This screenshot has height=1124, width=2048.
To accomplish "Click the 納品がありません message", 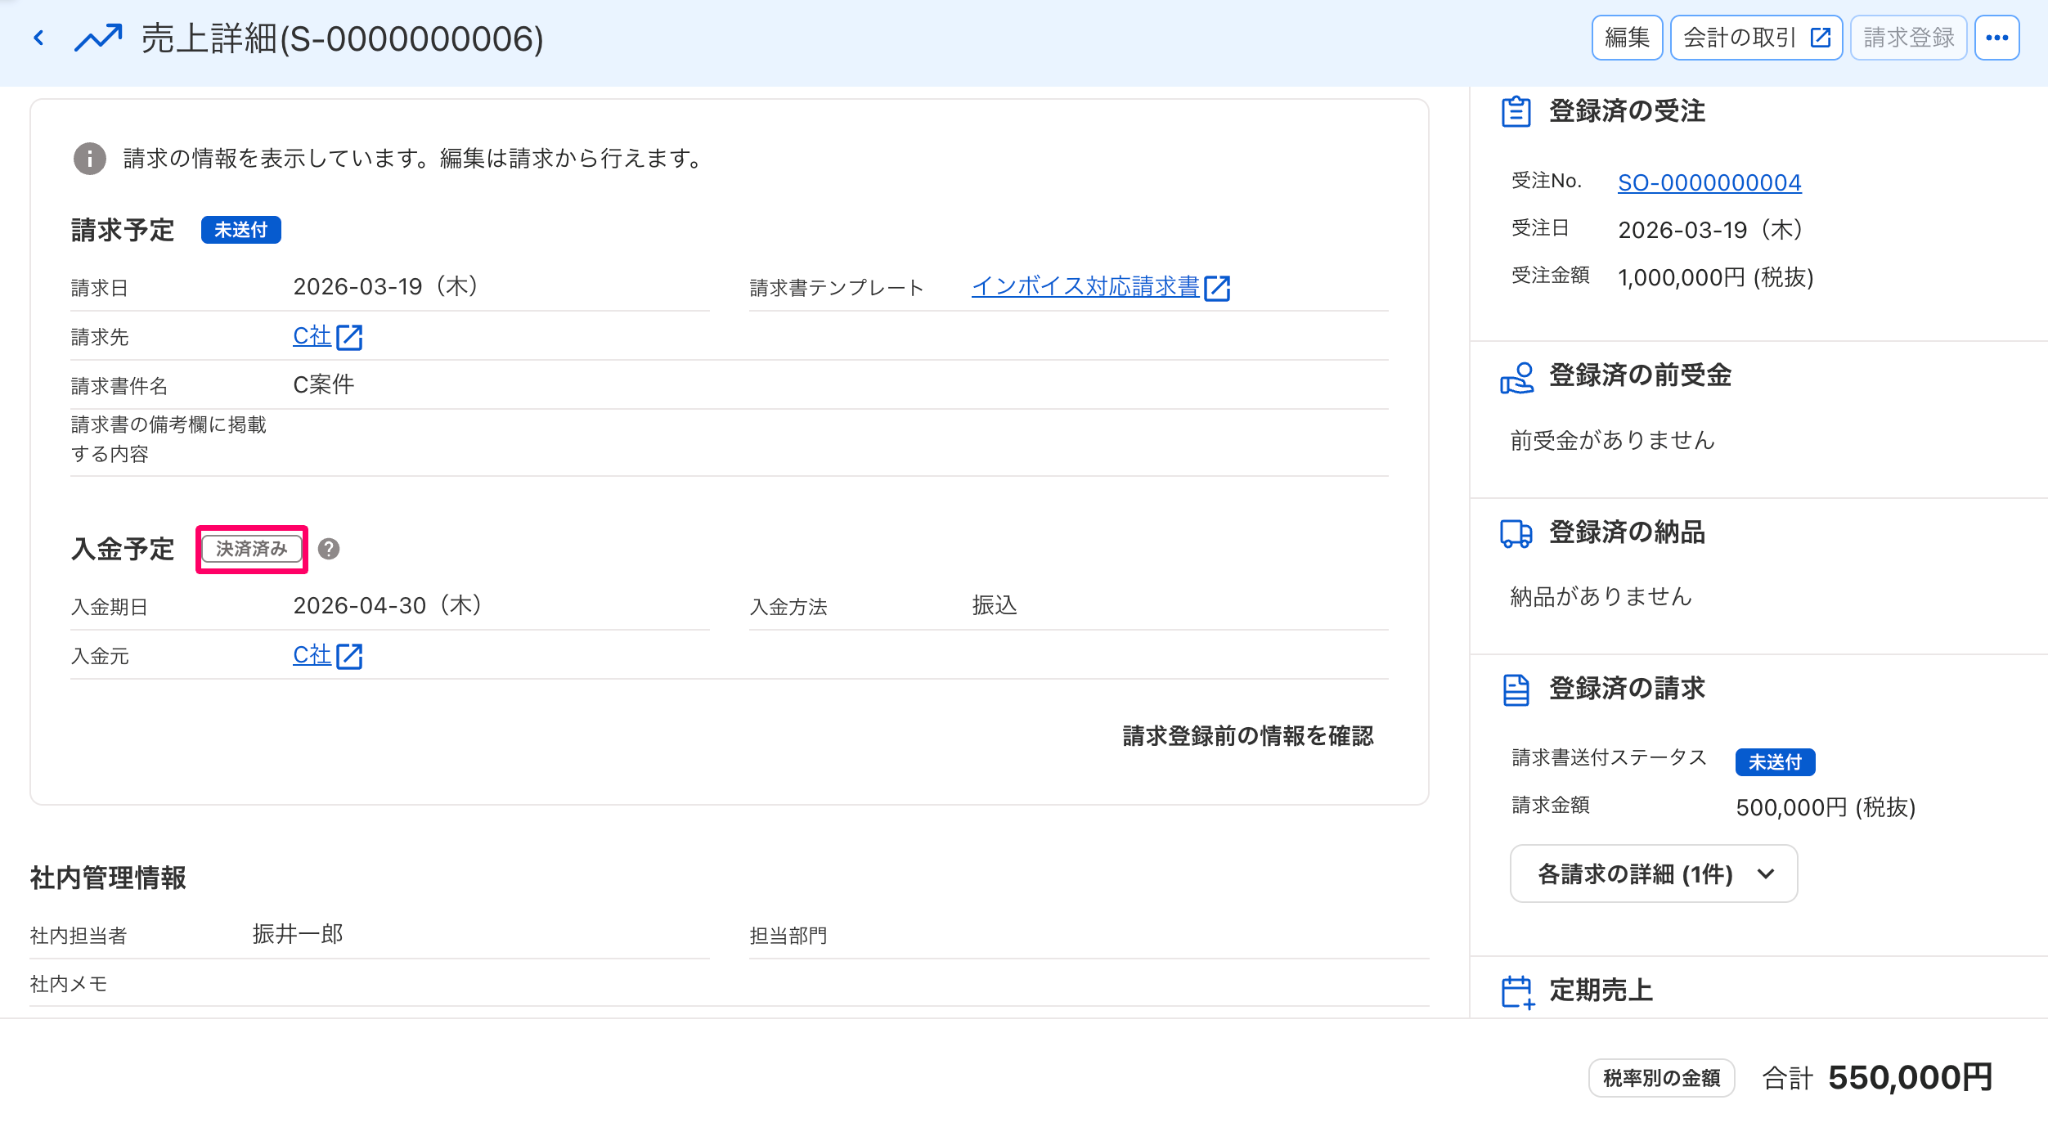I will point(1600,597).
